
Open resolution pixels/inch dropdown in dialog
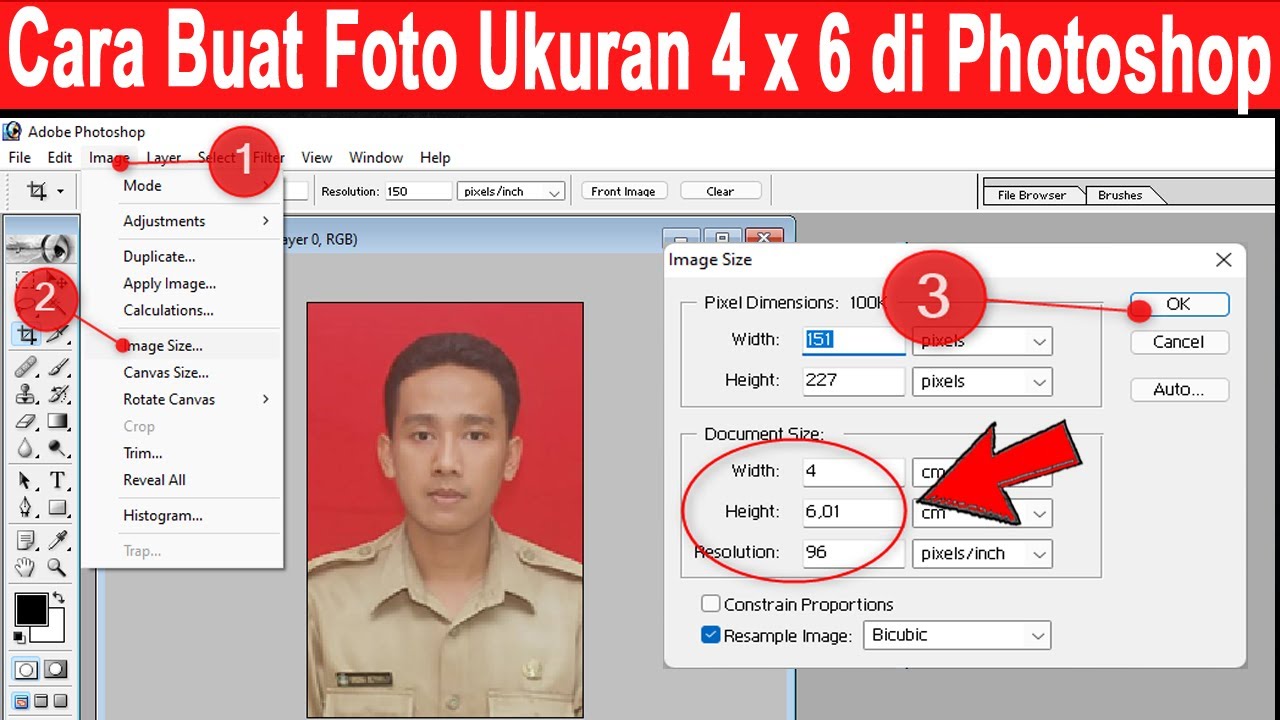pyautogui.click(x=982, y=553)
